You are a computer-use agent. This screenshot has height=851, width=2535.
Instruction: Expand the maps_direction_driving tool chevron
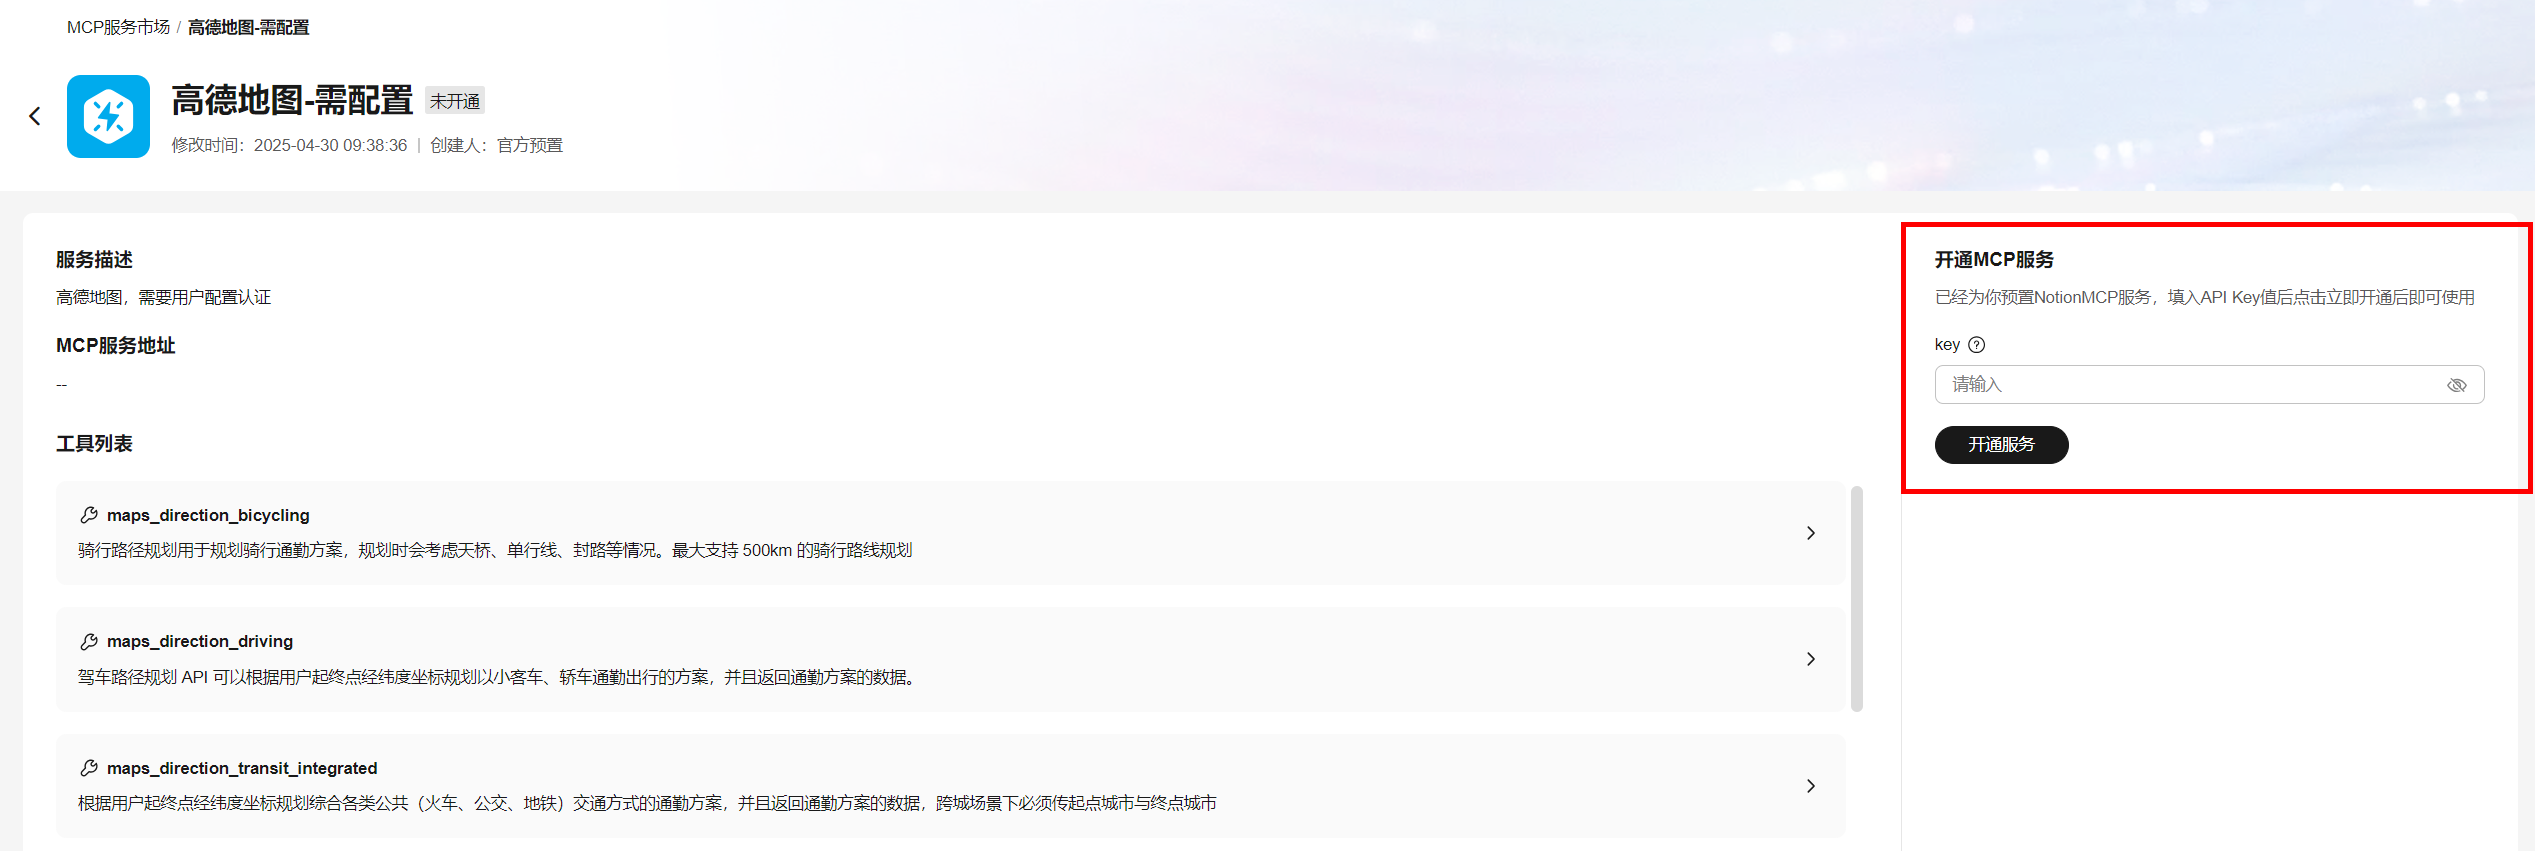[x=1811, y=659]
